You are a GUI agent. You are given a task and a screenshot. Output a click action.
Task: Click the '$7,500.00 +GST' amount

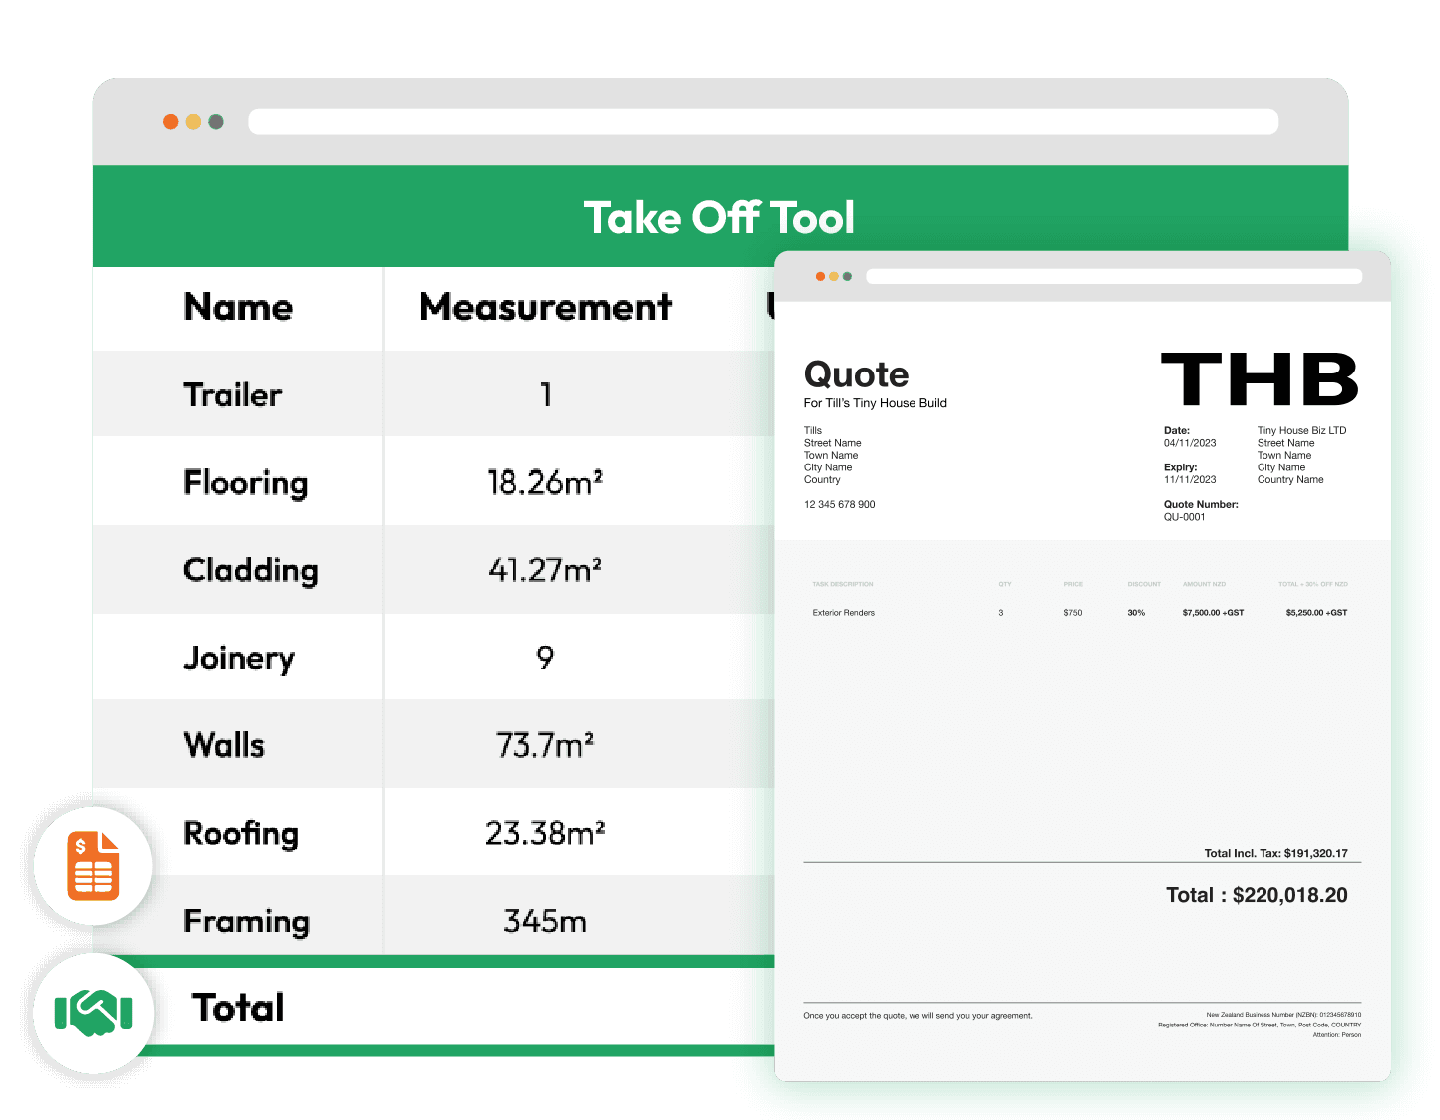point(1214,613)
